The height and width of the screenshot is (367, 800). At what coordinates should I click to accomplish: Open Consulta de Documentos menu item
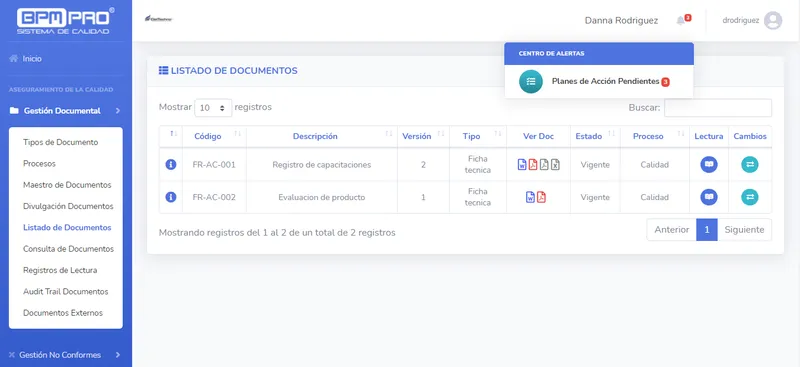click(68, 249)
